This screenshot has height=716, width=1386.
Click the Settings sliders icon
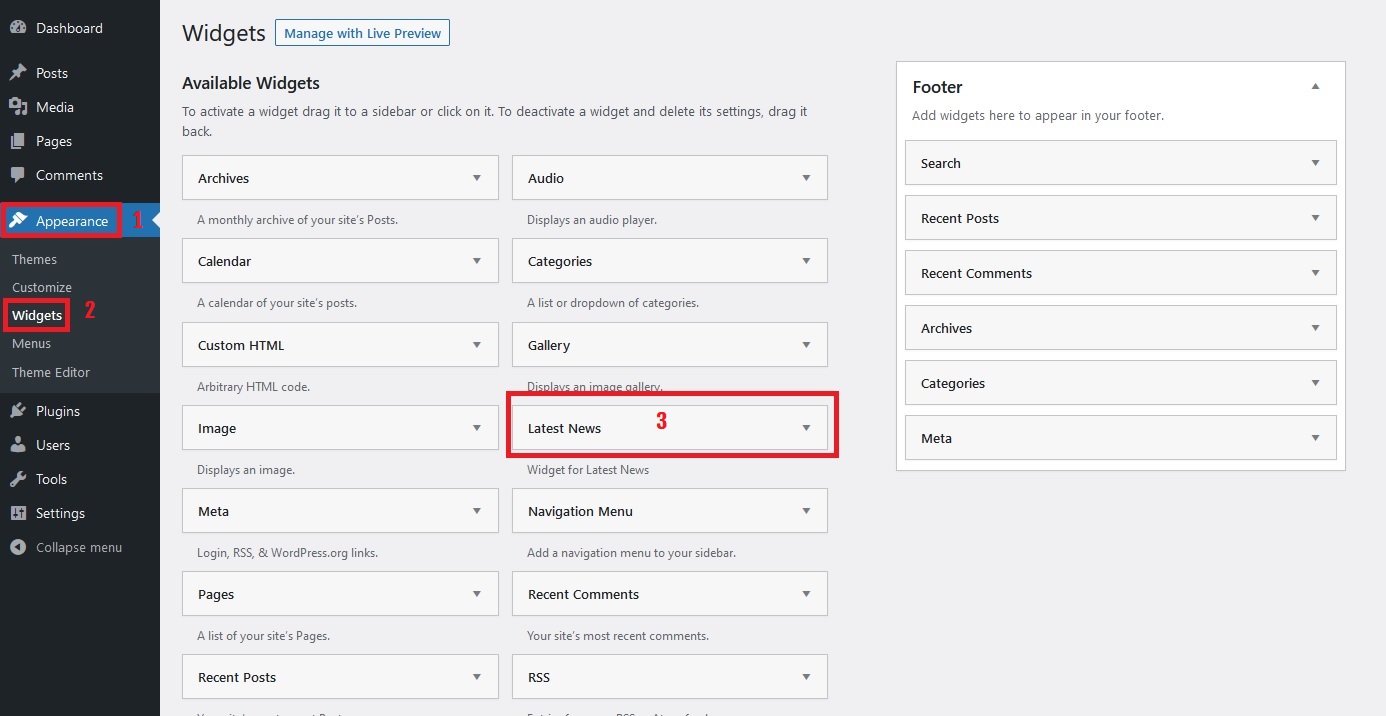(x=18, y=513)
